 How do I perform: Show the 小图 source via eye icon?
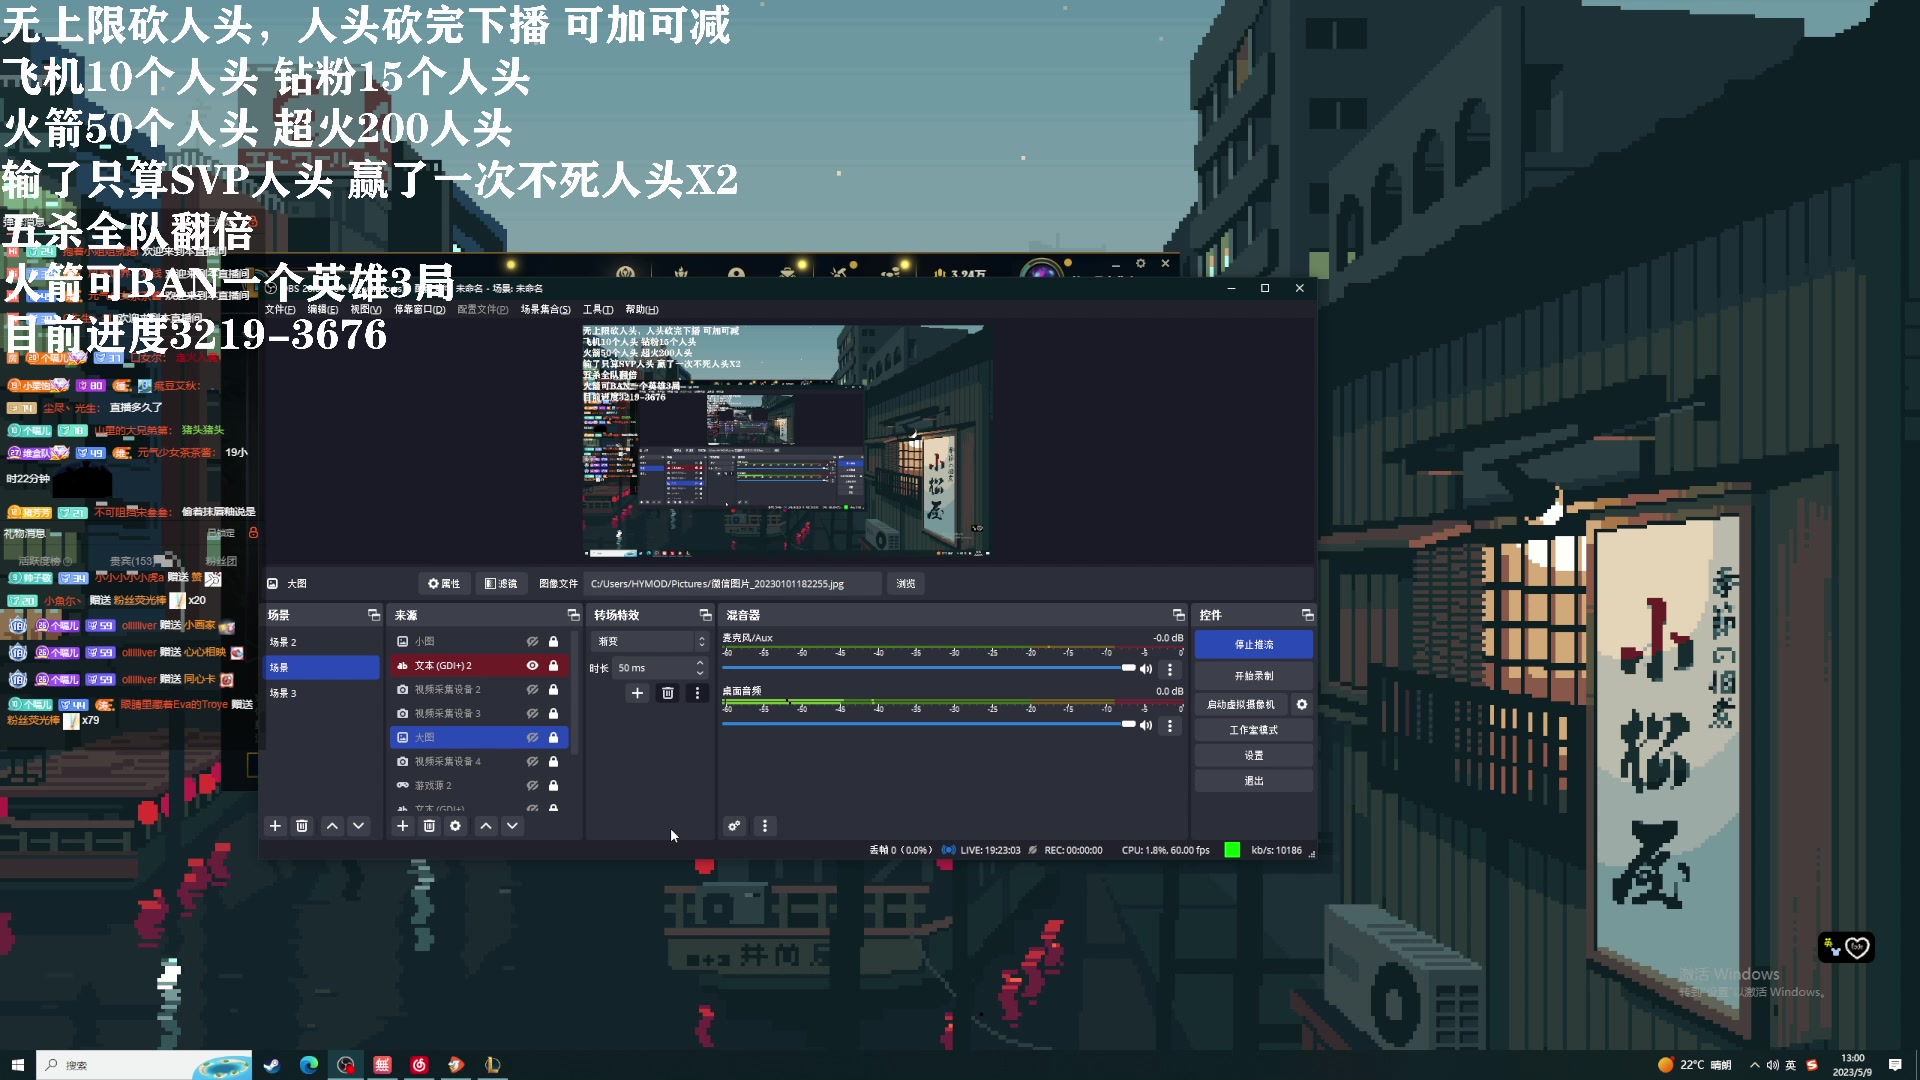click(x=532, y=642)
